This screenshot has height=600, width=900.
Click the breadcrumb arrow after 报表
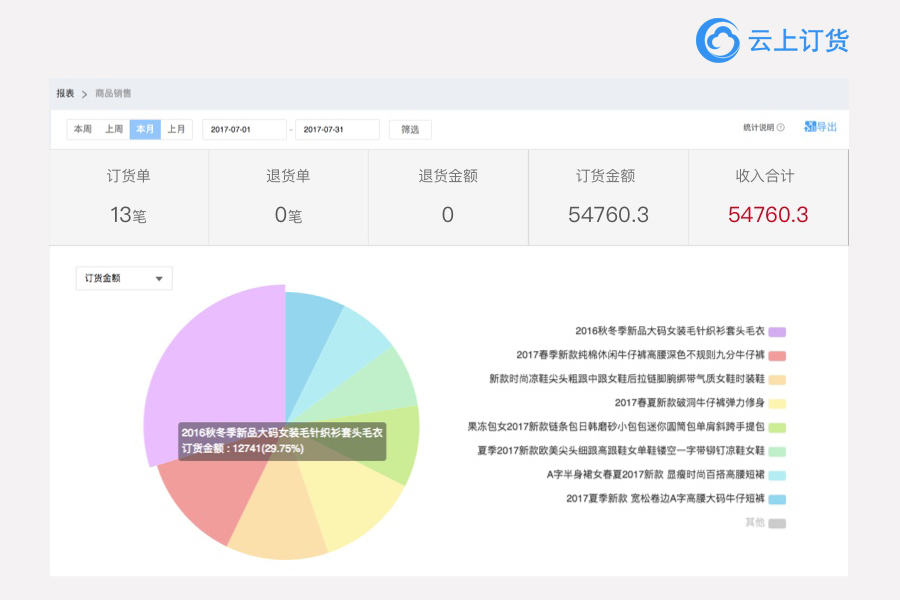coord(84,94)
